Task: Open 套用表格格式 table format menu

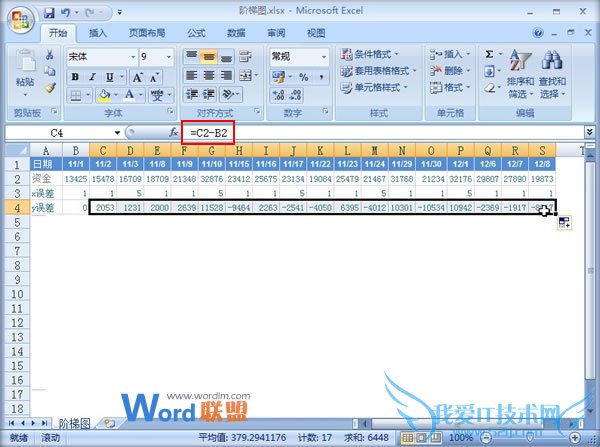Action: click(x=378, y=71)
